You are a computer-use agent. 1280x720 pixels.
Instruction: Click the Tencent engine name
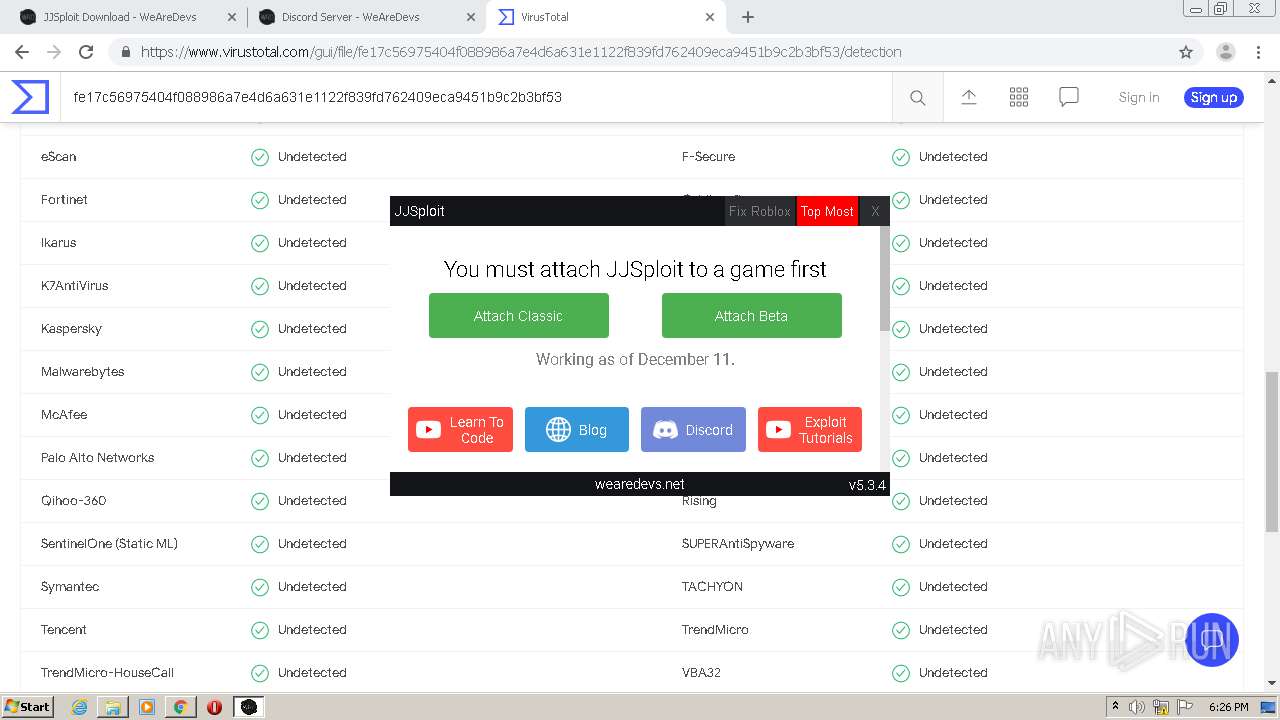pyautogui.click(x=64, y=630)
